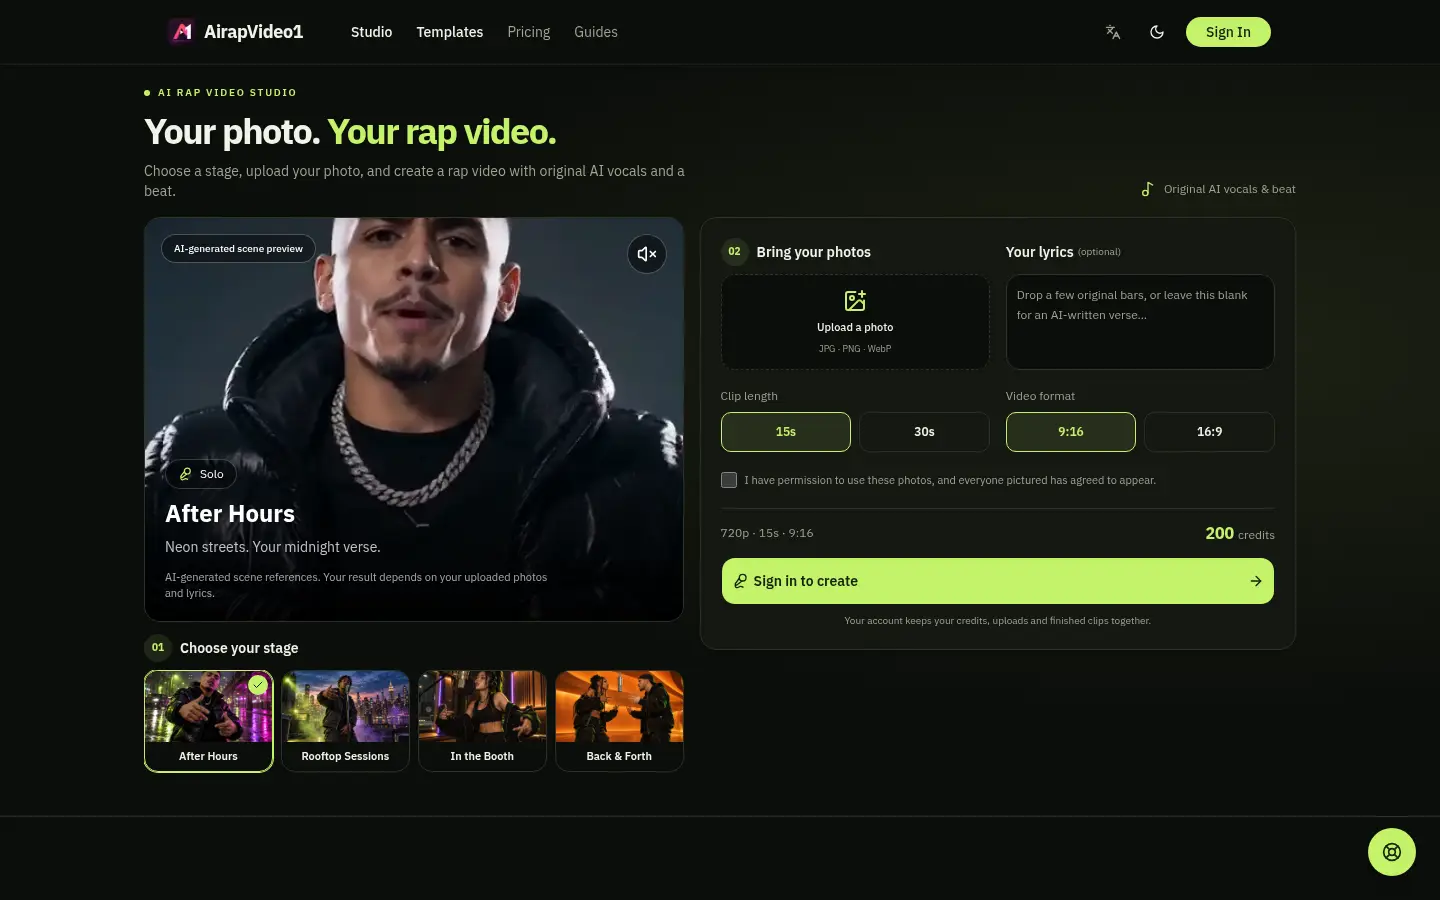Click into the Your lyrics text box
This screenshot has height=900, width=1440.
[1140, 322]
